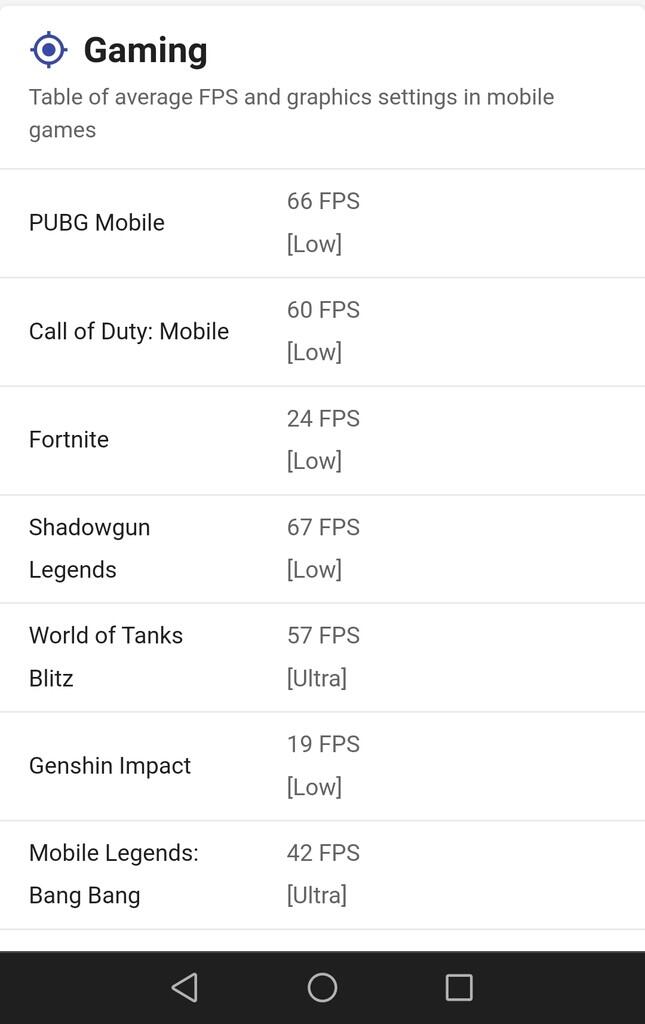645x1024 pixels.
Task: Tap the Genshin Impact game name
Action: click(x=110, y=766)
